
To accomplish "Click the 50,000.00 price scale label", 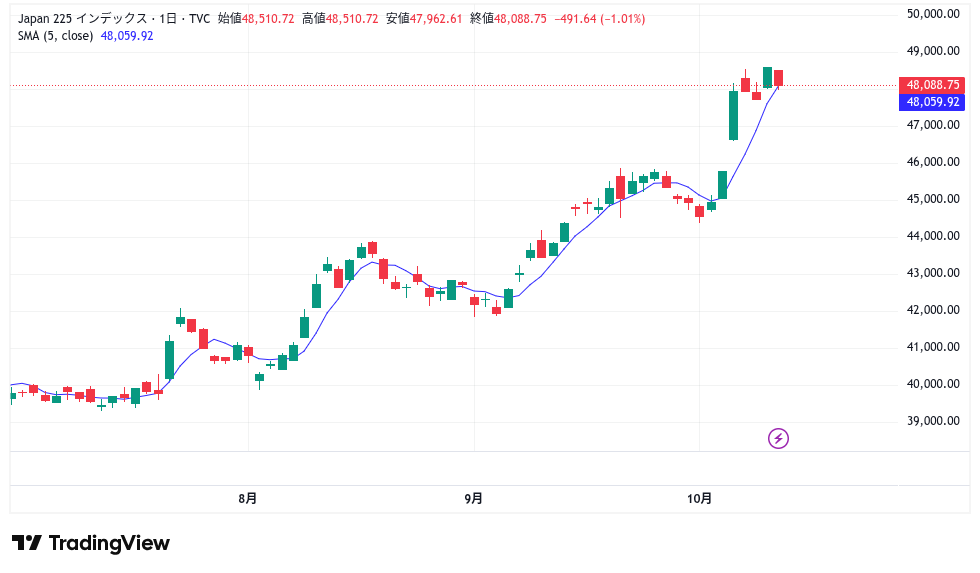I will (932, 14).
